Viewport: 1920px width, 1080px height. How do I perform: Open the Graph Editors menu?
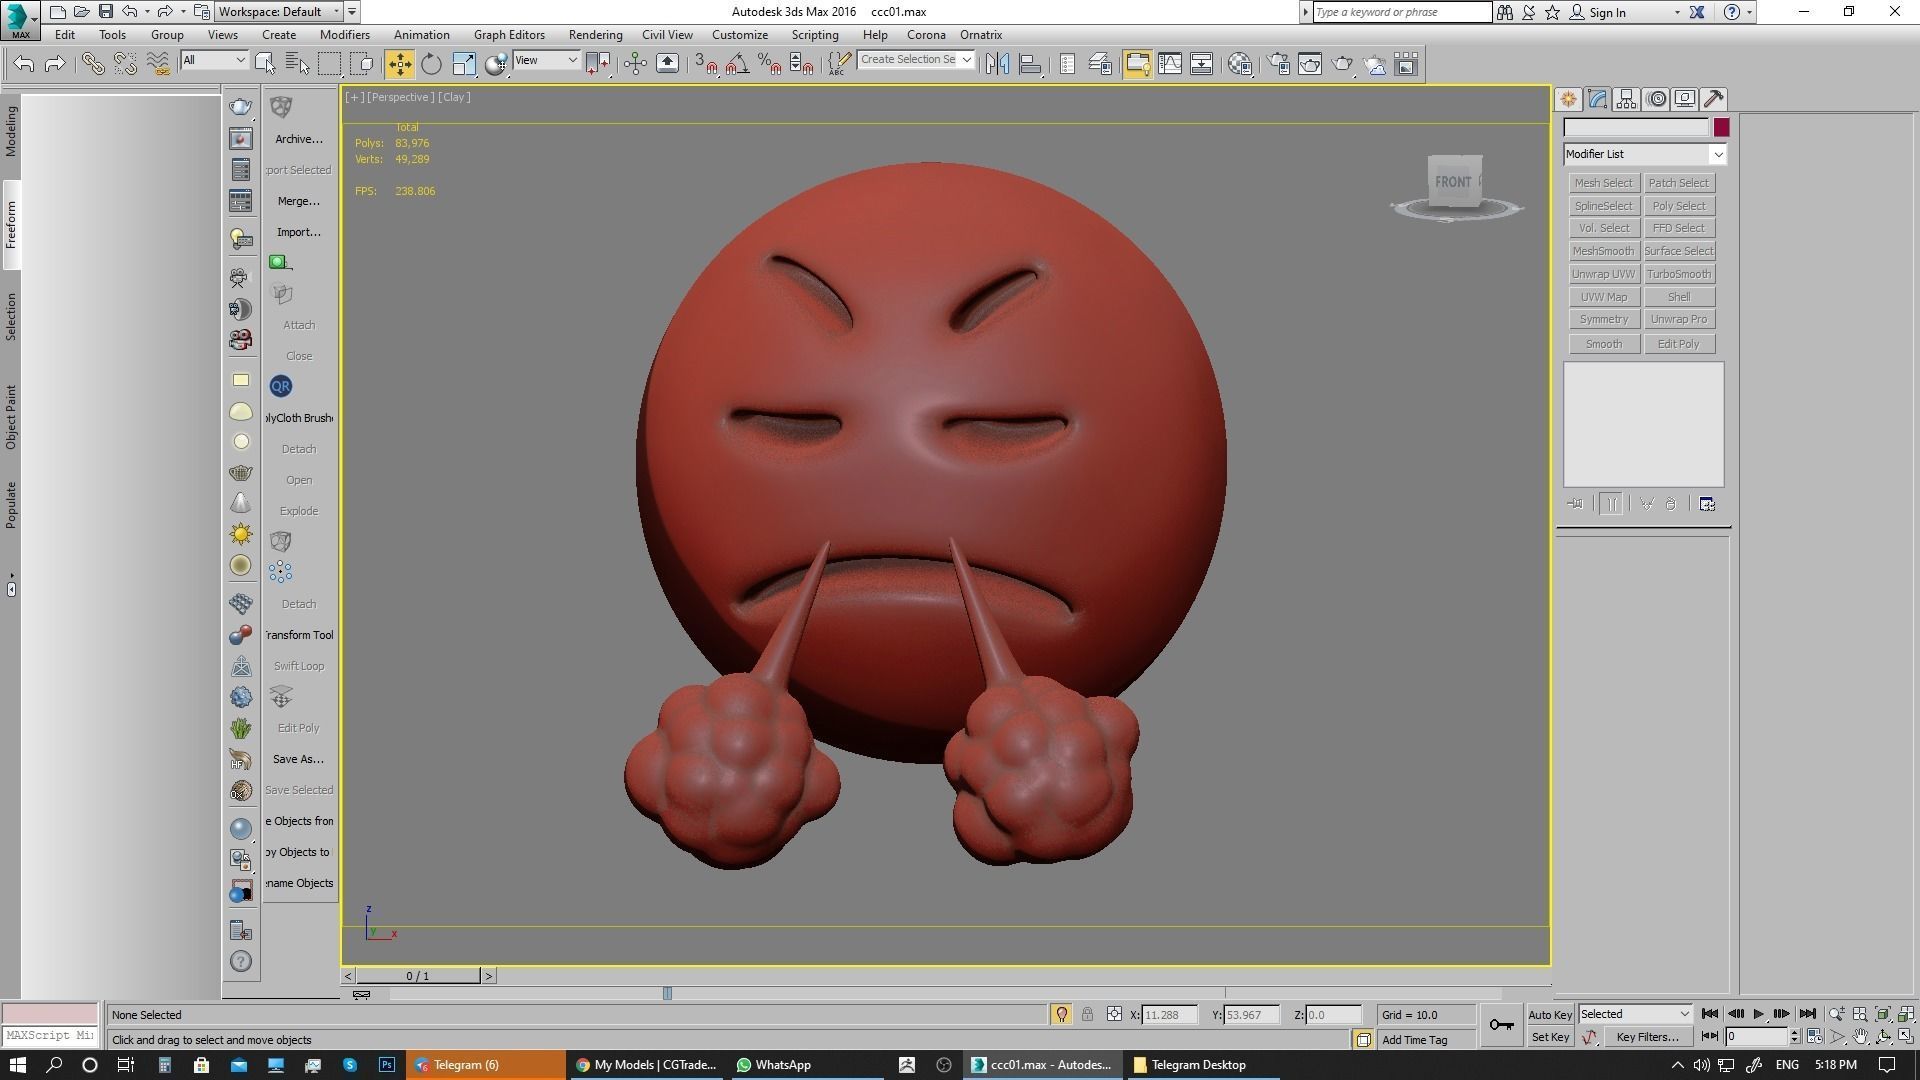click(509, 34)
